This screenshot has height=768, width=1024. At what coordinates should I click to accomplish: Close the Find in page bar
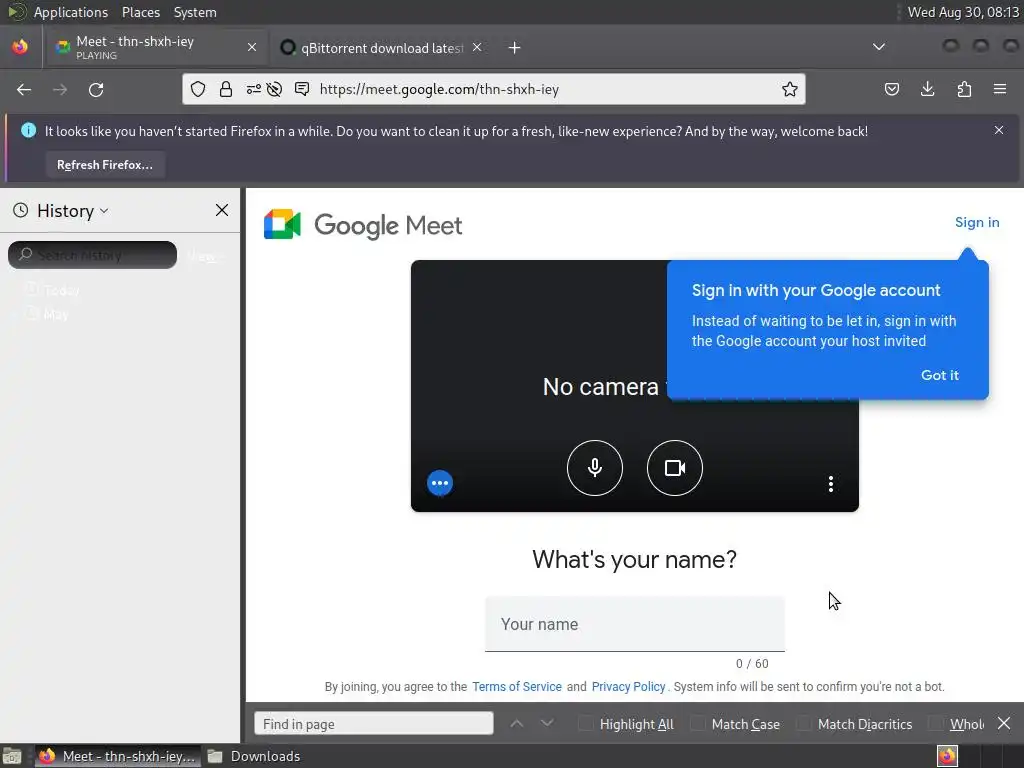(1004, 723)
